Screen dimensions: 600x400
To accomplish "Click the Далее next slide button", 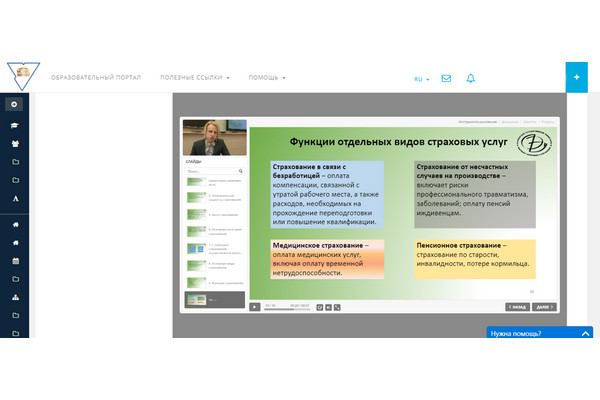I will [x=545, y=307].
